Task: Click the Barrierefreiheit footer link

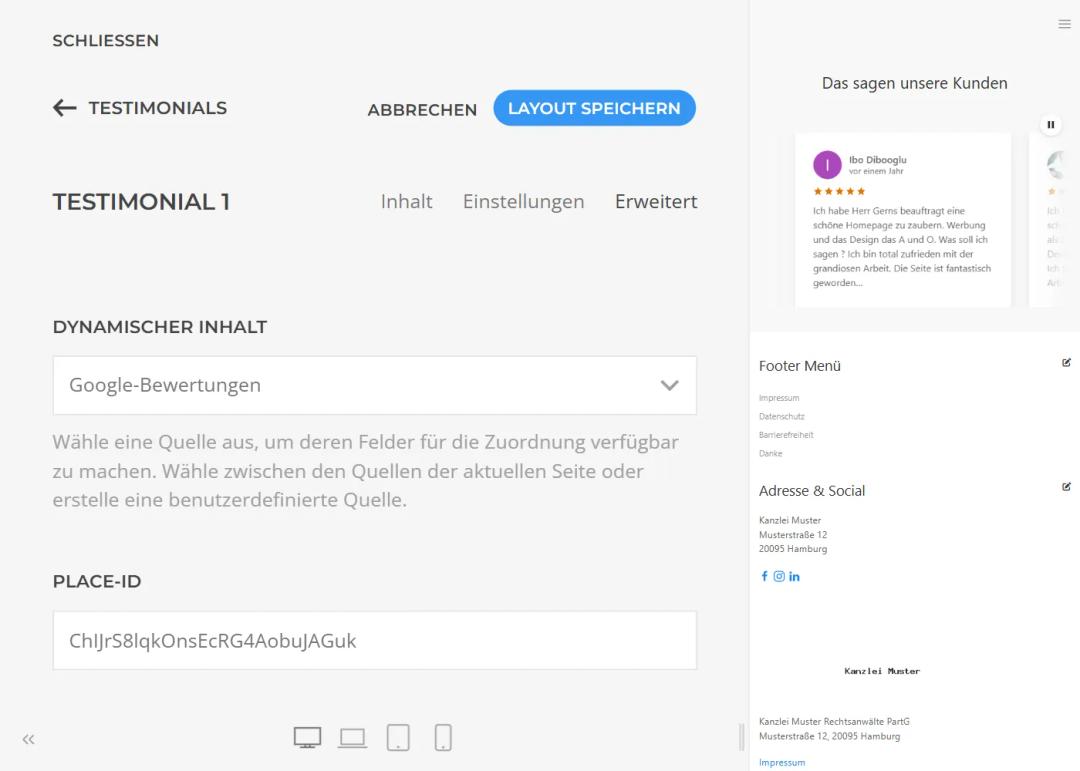Action: 786,435
